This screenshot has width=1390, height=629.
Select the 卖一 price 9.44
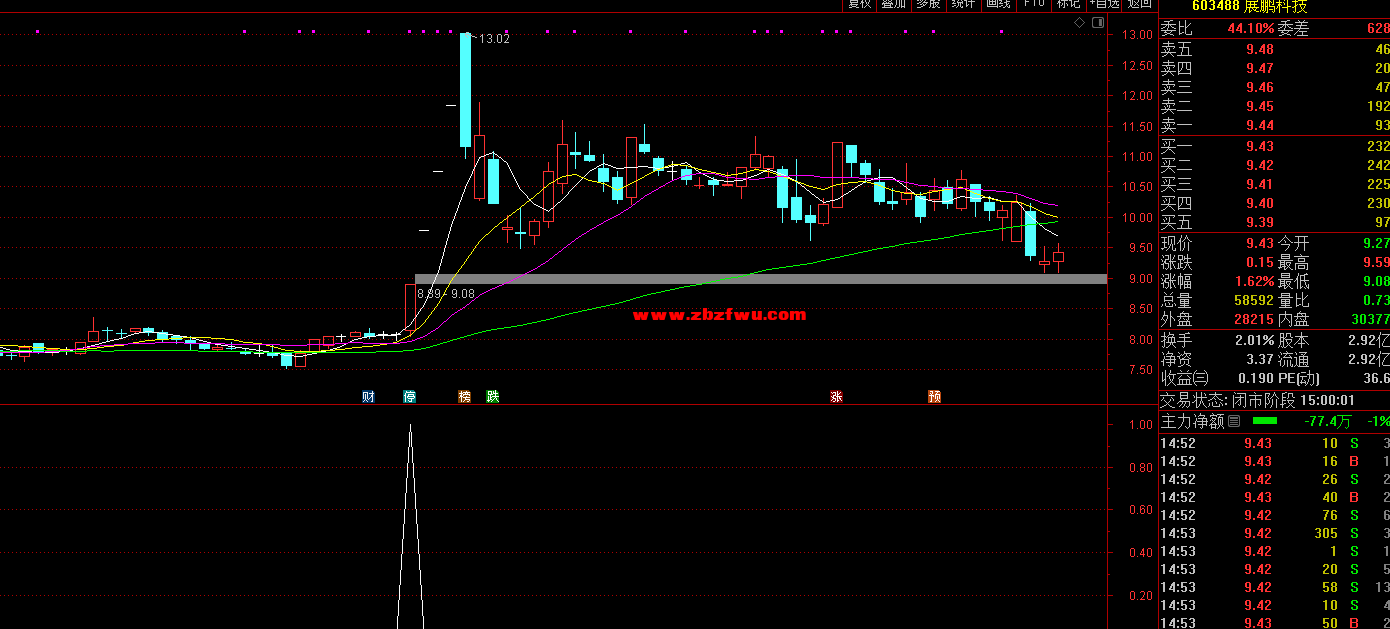[1260, 126]
